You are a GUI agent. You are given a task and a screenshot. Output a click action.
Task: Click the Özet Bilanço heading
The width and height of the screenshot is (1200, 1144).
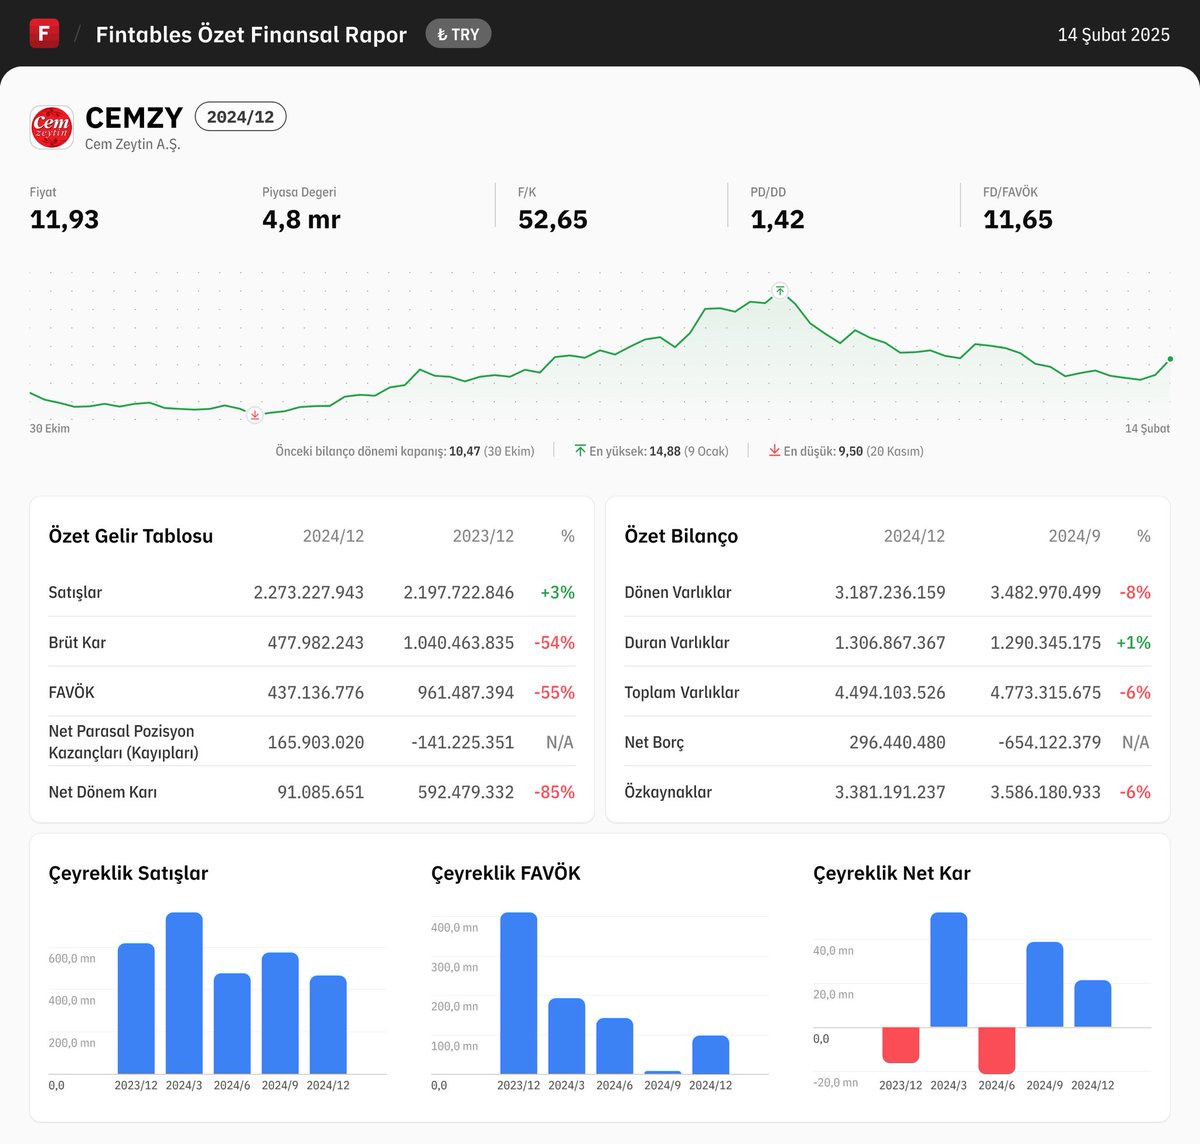(681, 536)
